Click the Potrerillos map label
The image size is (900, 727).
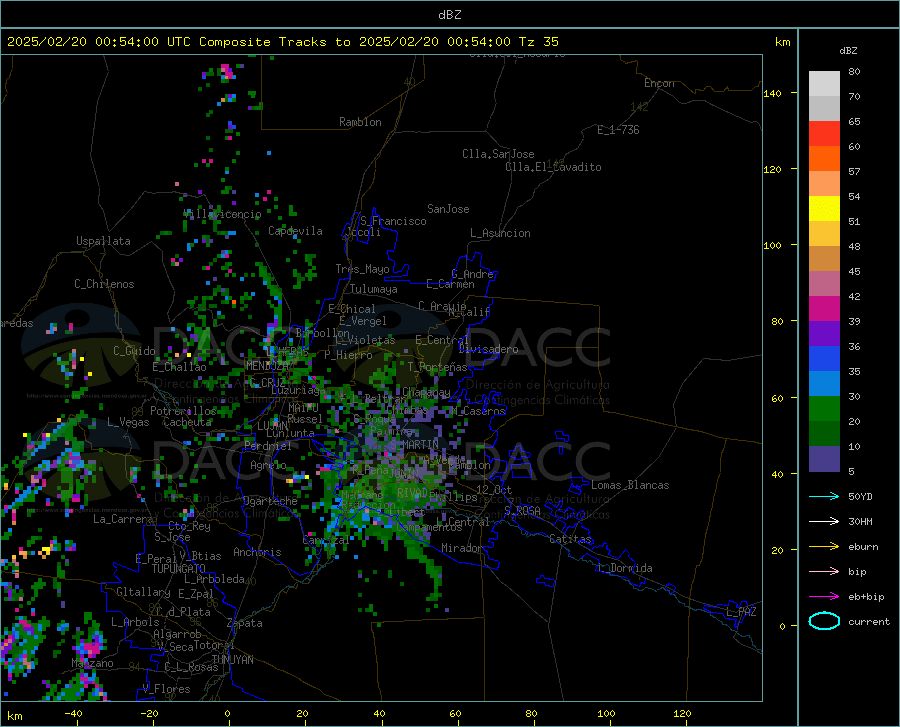[x=183, y=411]
